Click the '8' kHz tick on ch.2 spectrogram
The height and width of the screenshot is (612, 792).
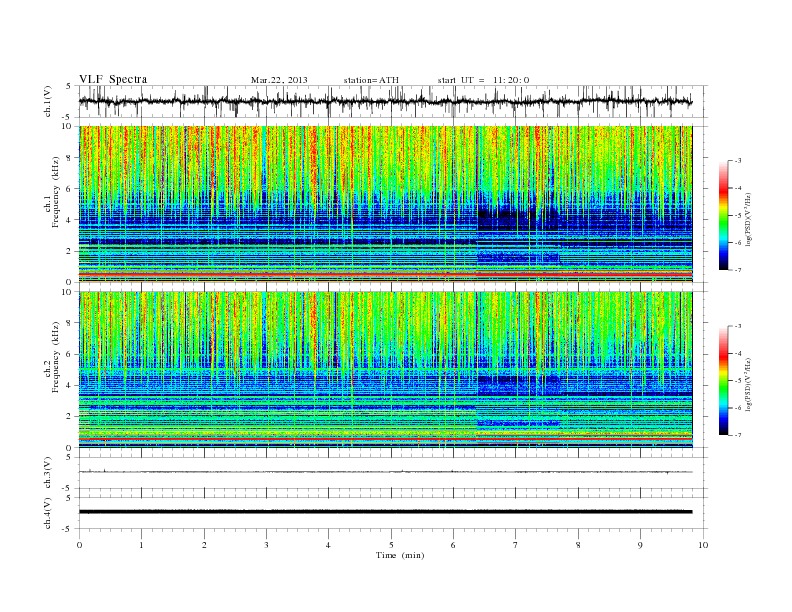69,323
